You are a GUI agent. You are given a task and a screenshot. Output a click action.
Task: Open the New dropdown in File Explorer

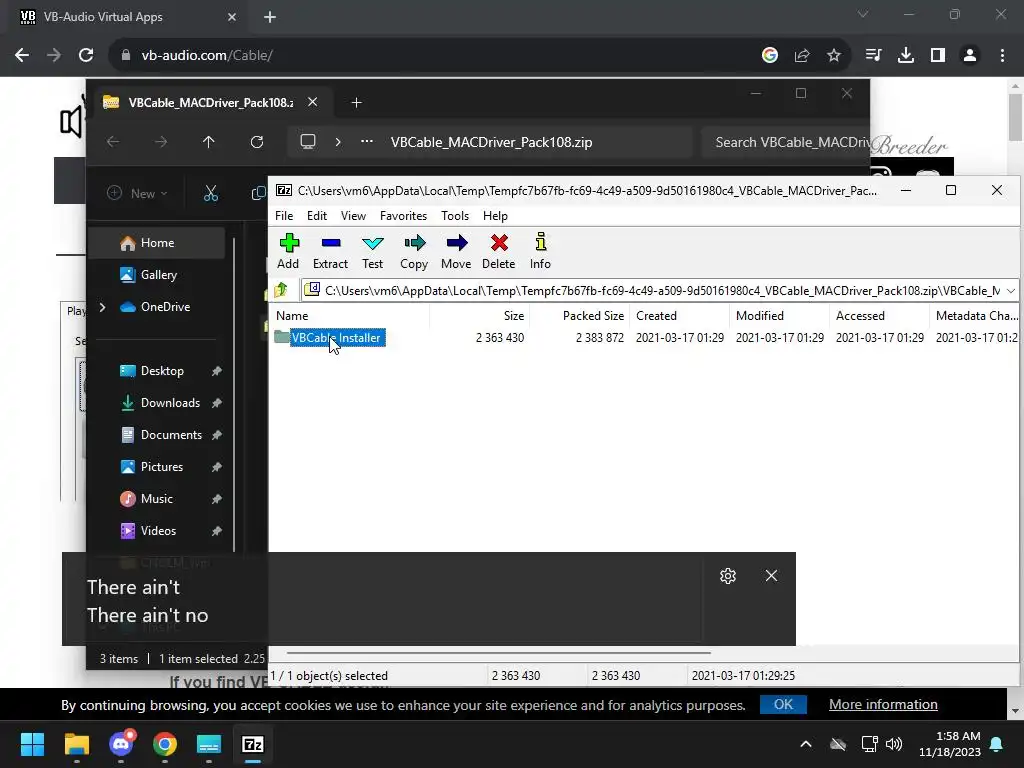point(137,193)
